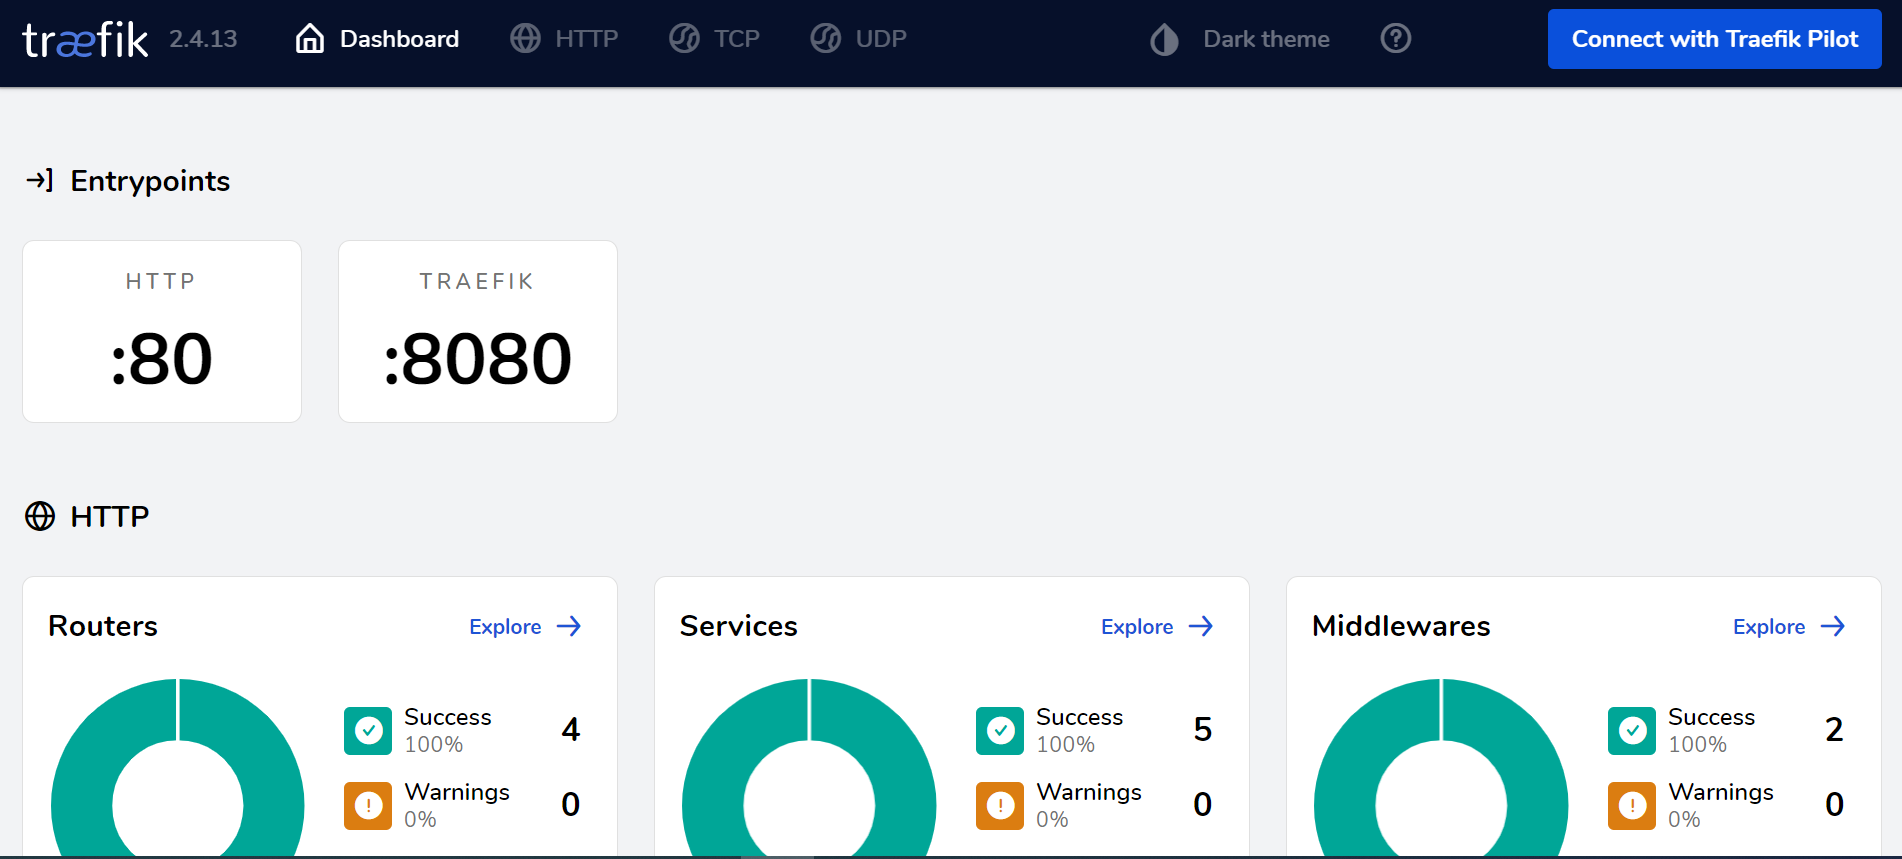Explore the Routers list
The width and height of the screenshot is (1902, 859).
tap(525, 627)
